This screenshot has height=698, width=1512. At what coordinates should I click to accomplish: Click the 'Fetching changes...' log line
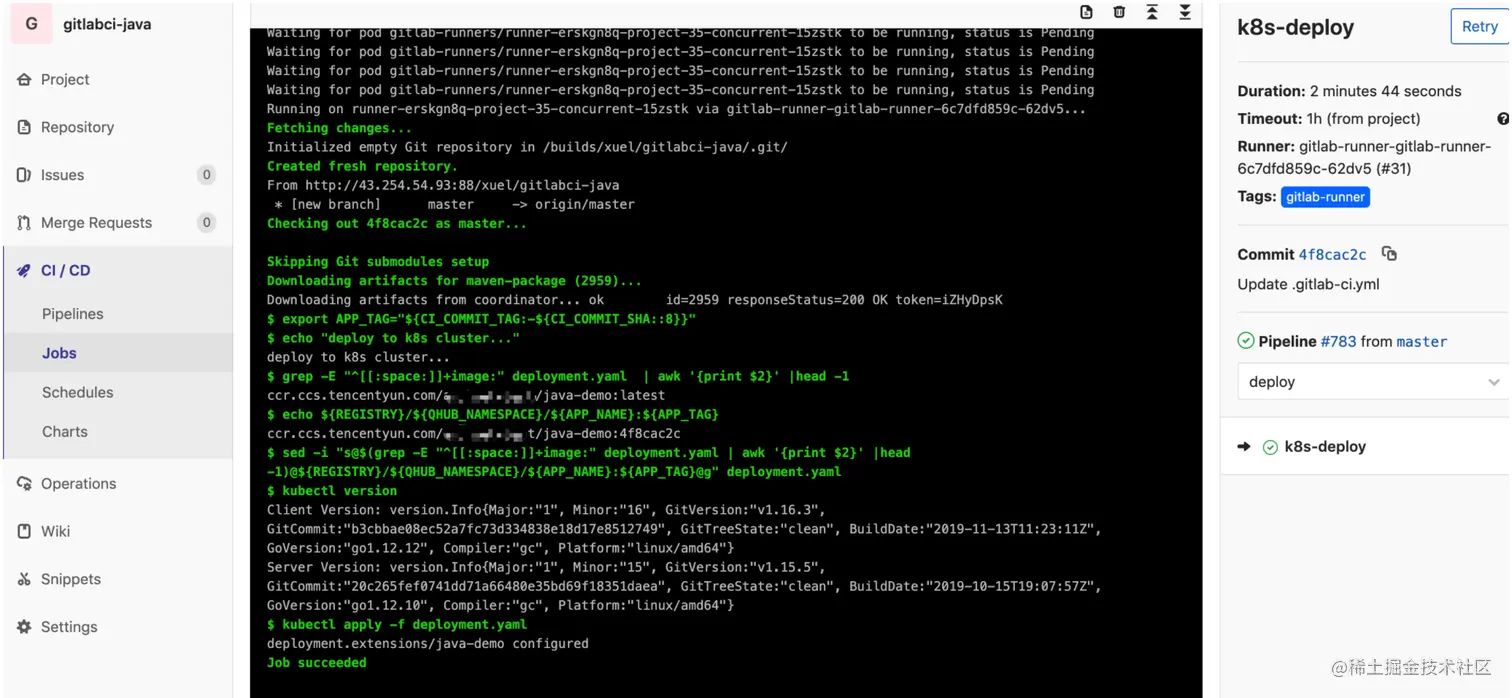click(339, 128)
